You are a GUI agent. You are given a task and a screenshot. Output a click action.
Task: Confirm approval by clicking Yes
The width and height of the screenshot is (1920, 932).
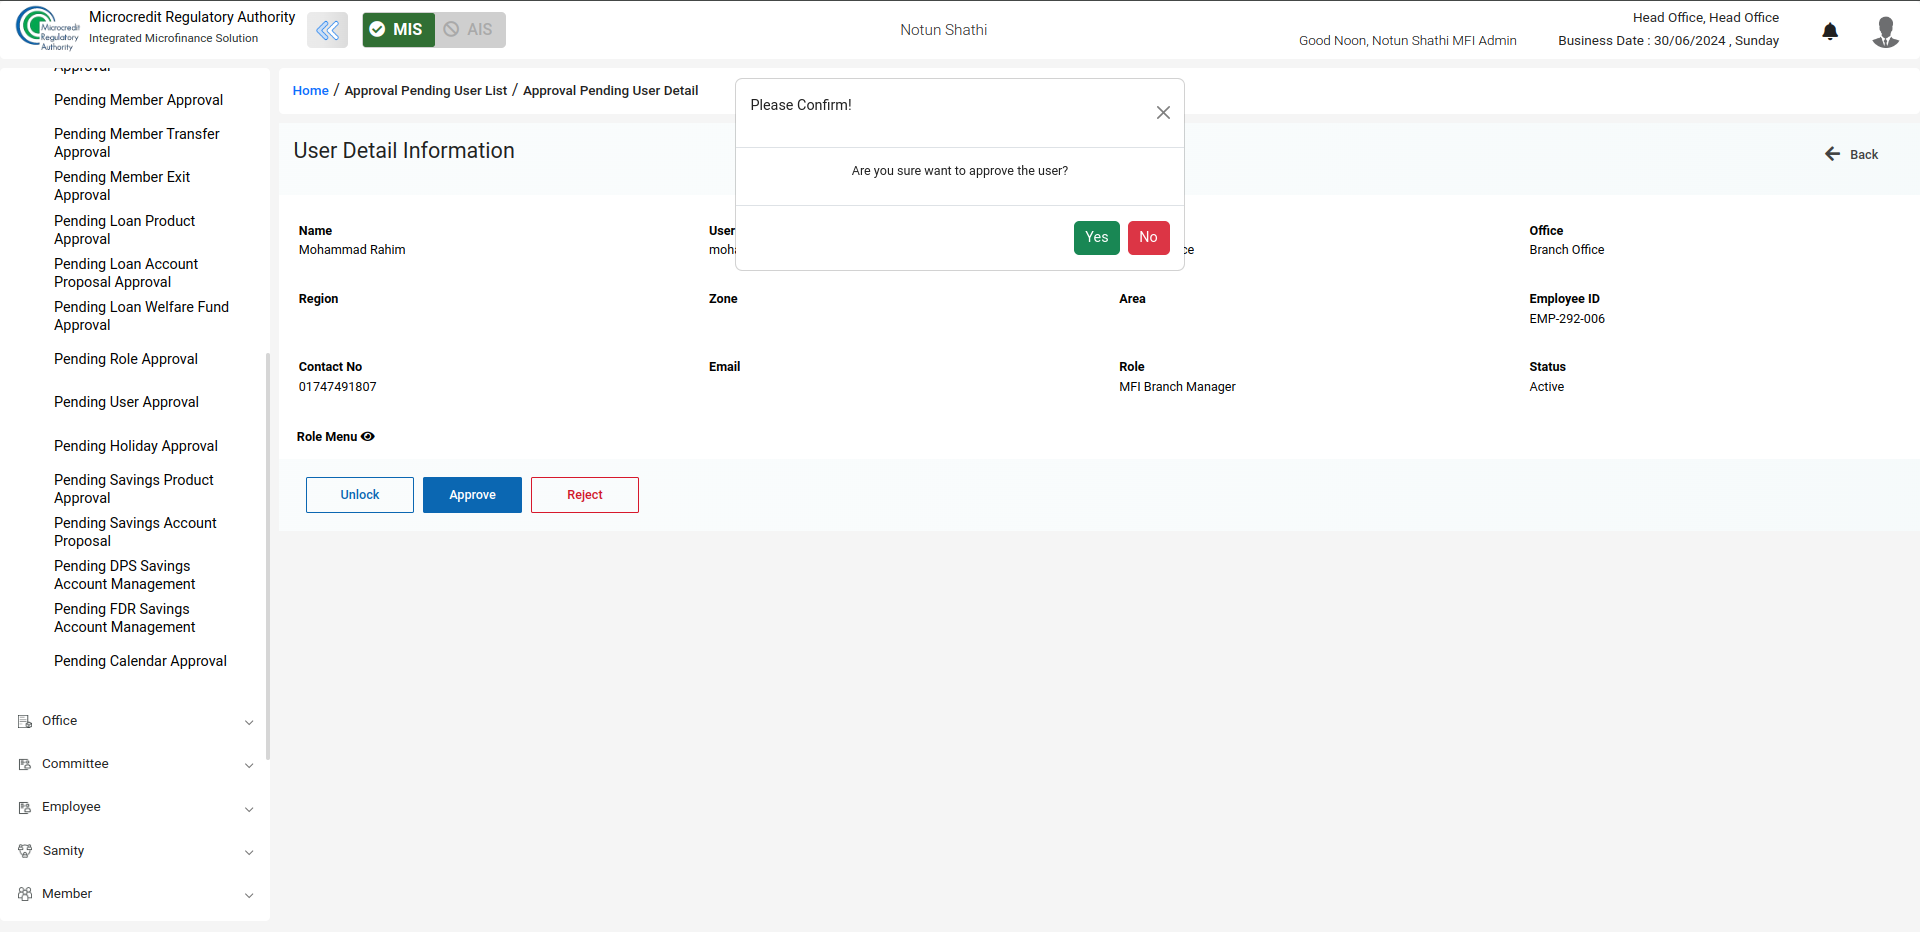(x=1096, y=237)
